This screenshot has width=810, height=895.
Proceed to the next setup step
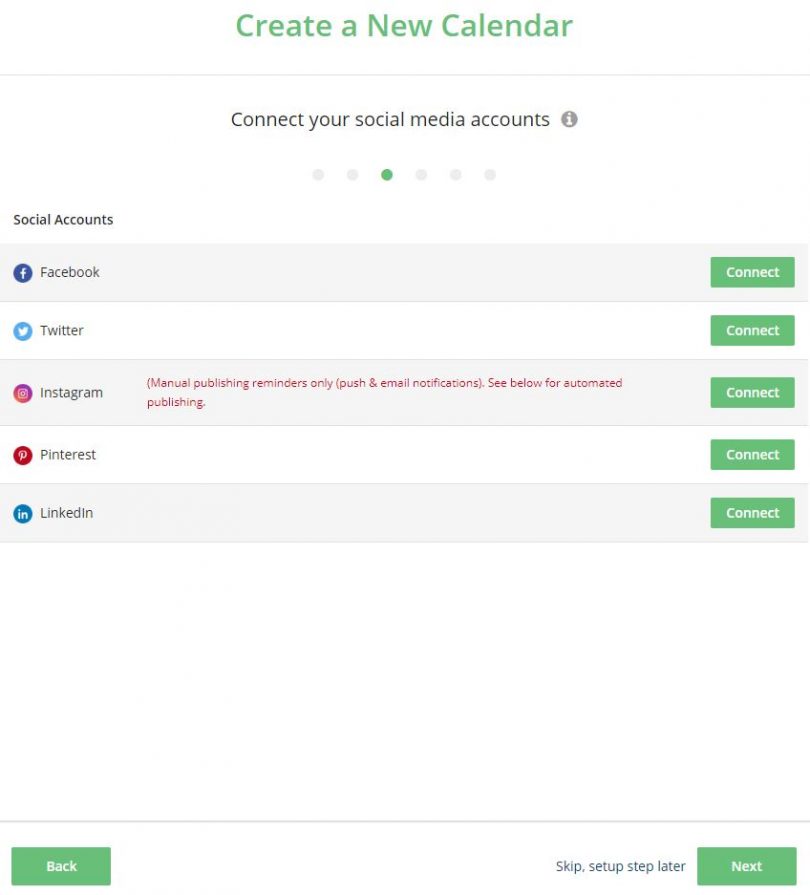coord(747,866)
